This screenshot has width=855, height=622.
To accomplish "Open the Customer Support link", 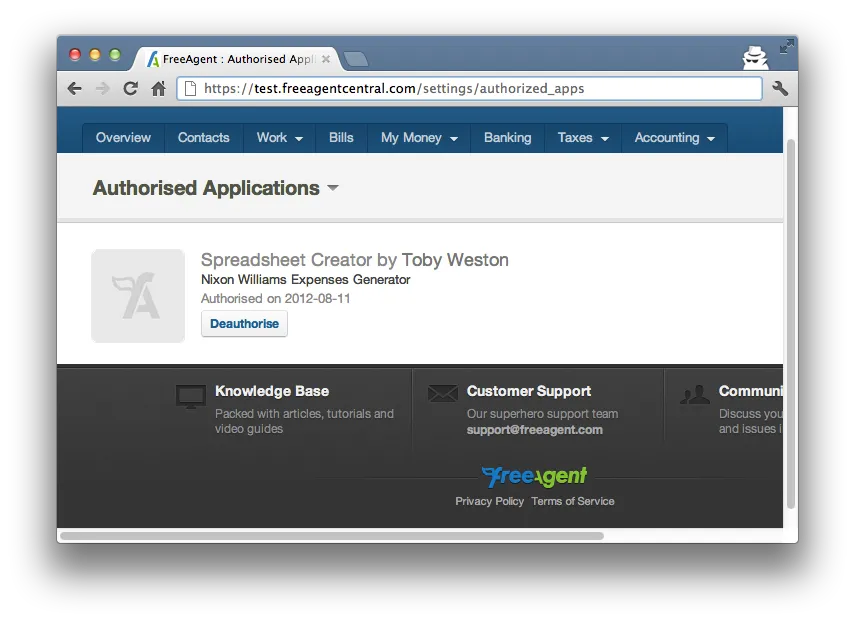I will [529, 391].
